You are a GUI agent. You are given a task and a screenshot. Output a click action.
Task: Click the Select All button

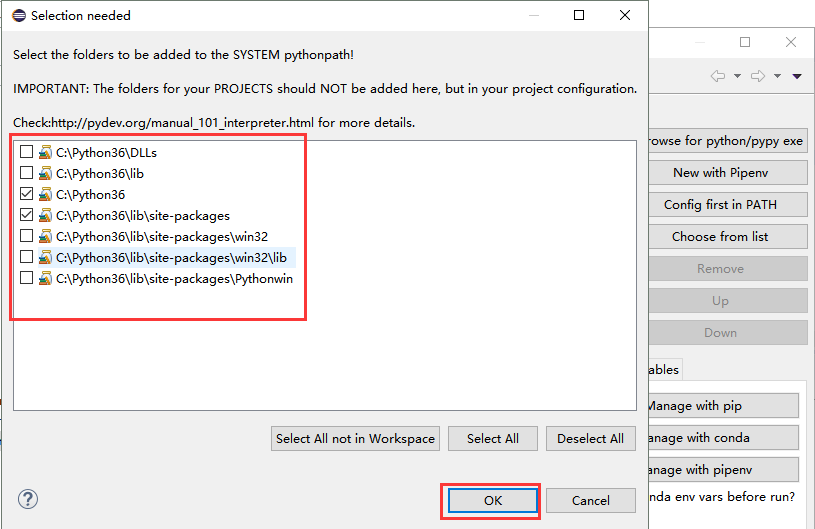[493, 439]
